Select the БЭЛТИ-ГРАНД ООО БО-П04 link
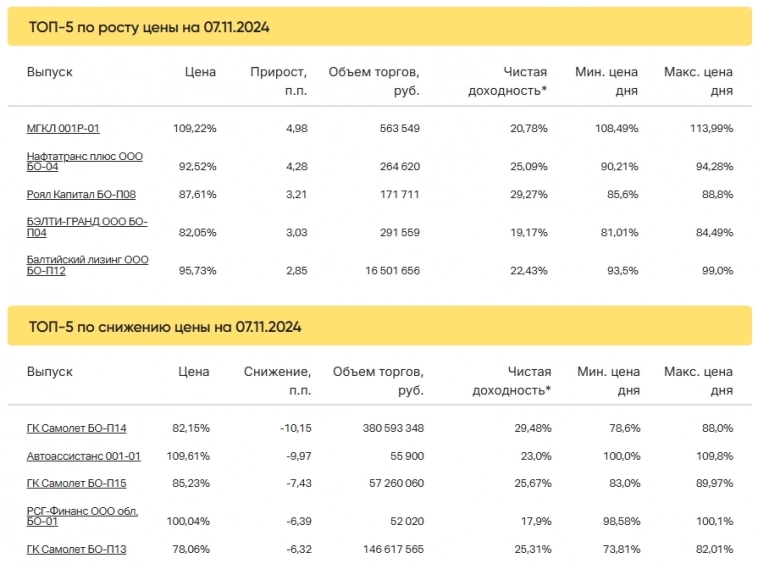The width and height of the screenshot is (758, 569). 86,226
